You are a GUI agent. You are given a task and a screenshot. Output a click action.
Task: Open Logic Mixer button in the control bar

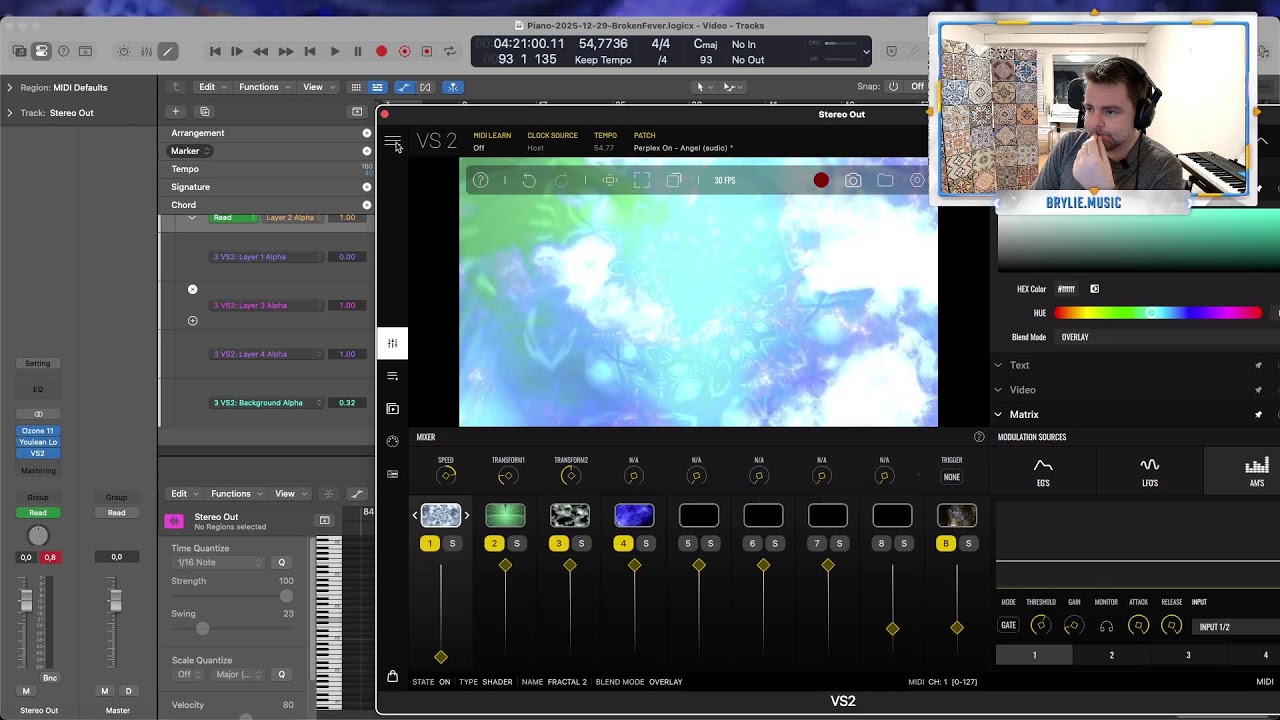146,51
